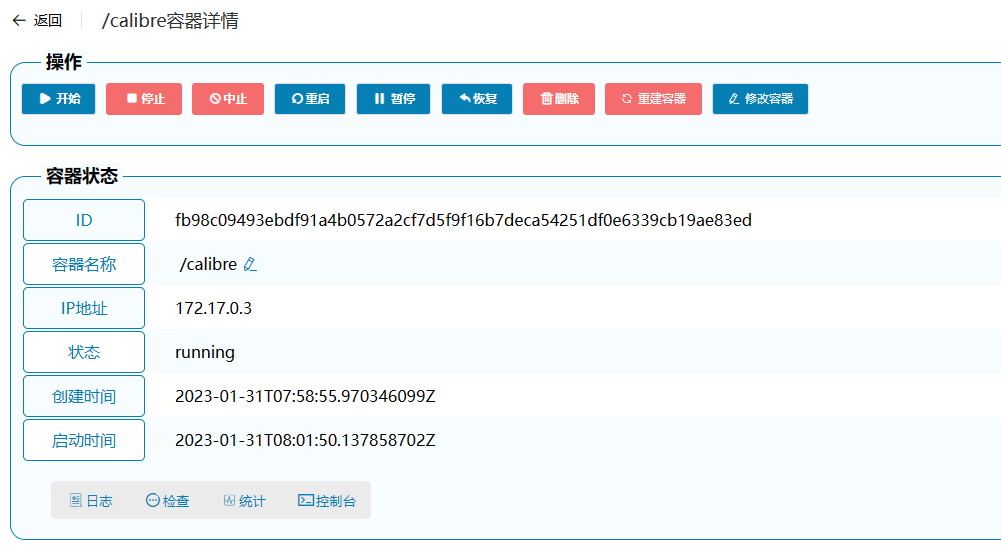Delete the container with 删除 button
This screenshot has width=1001, height=548.
(x=559, y=99)
